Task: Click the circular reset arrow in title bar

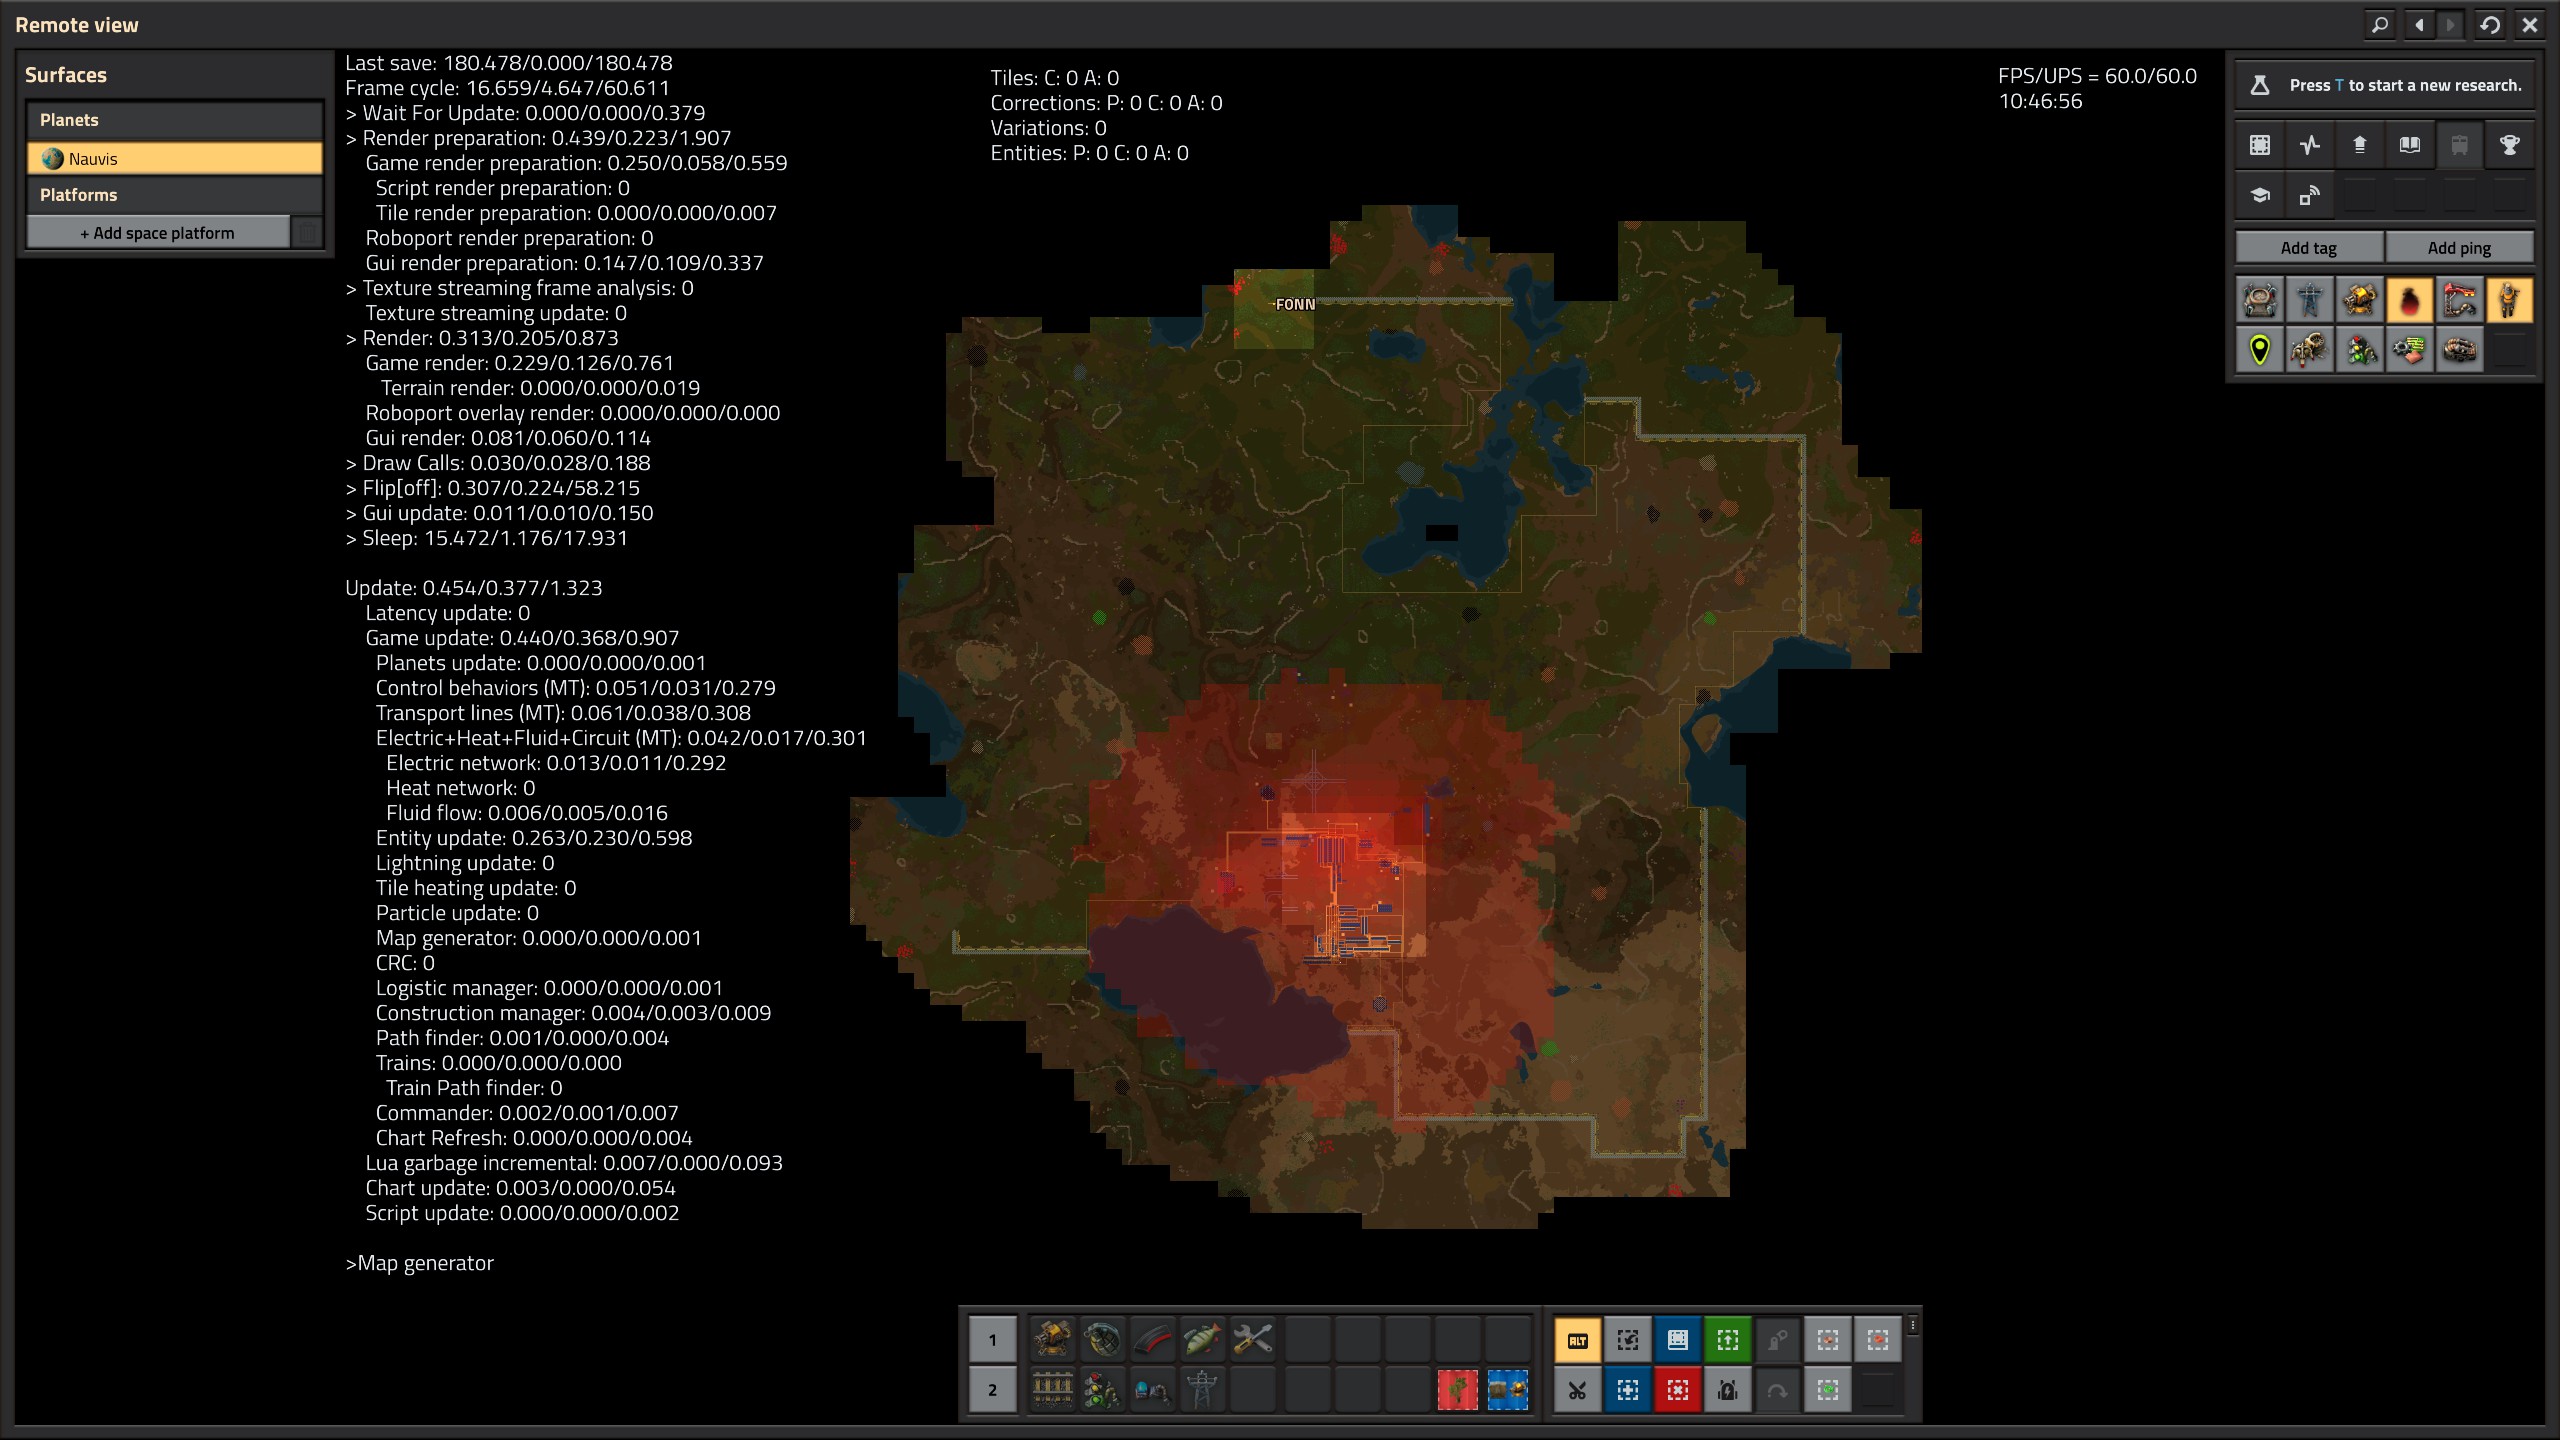Action: pyautogui.click(x=2490, y=24)
